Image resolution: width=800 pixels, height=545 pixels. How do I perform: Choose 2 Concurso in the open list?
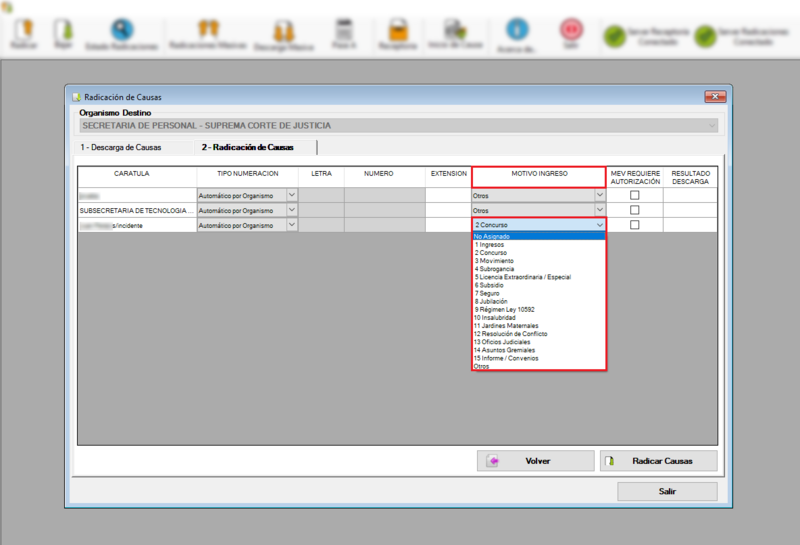click(539, 253)
